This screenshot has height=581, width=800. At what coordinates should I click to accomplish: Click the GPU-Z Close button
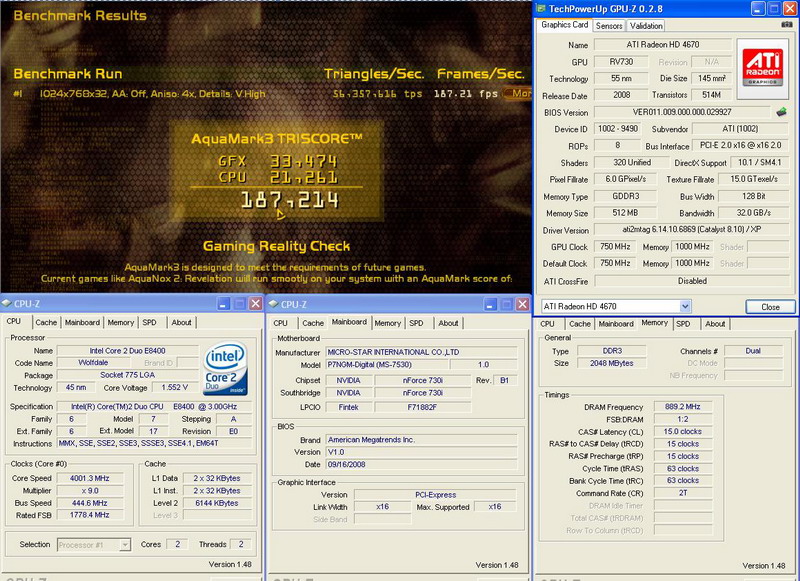pyautogui.click(x=770, y=307)
